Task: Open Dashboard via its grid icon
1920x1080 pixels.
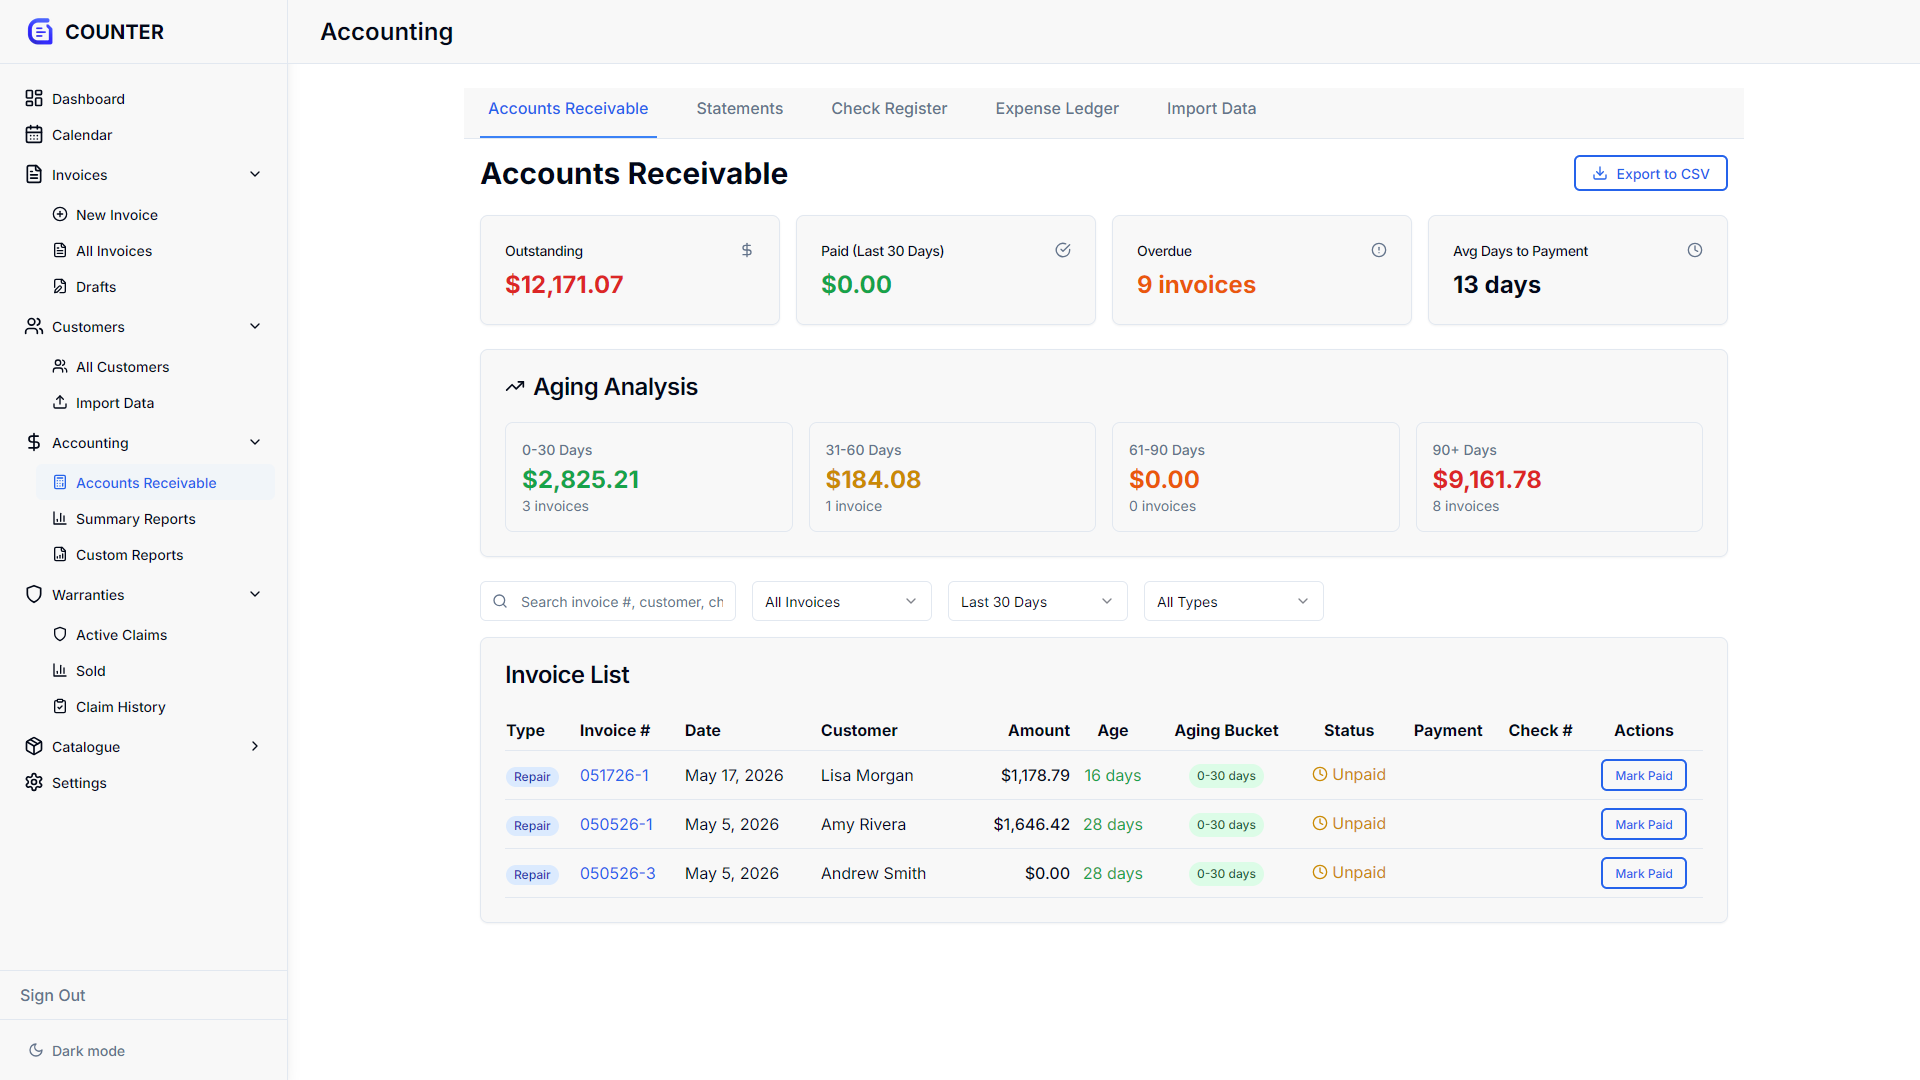Action: 34,98
